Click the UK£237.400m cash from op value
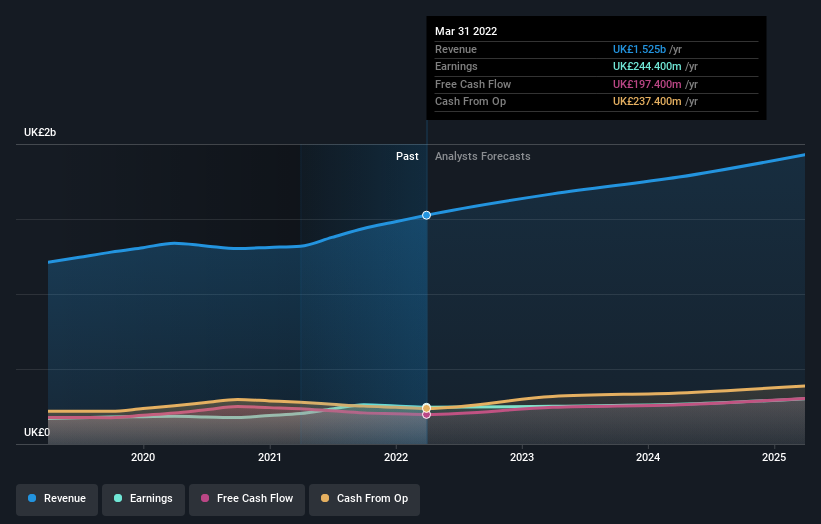 [647, 102]
